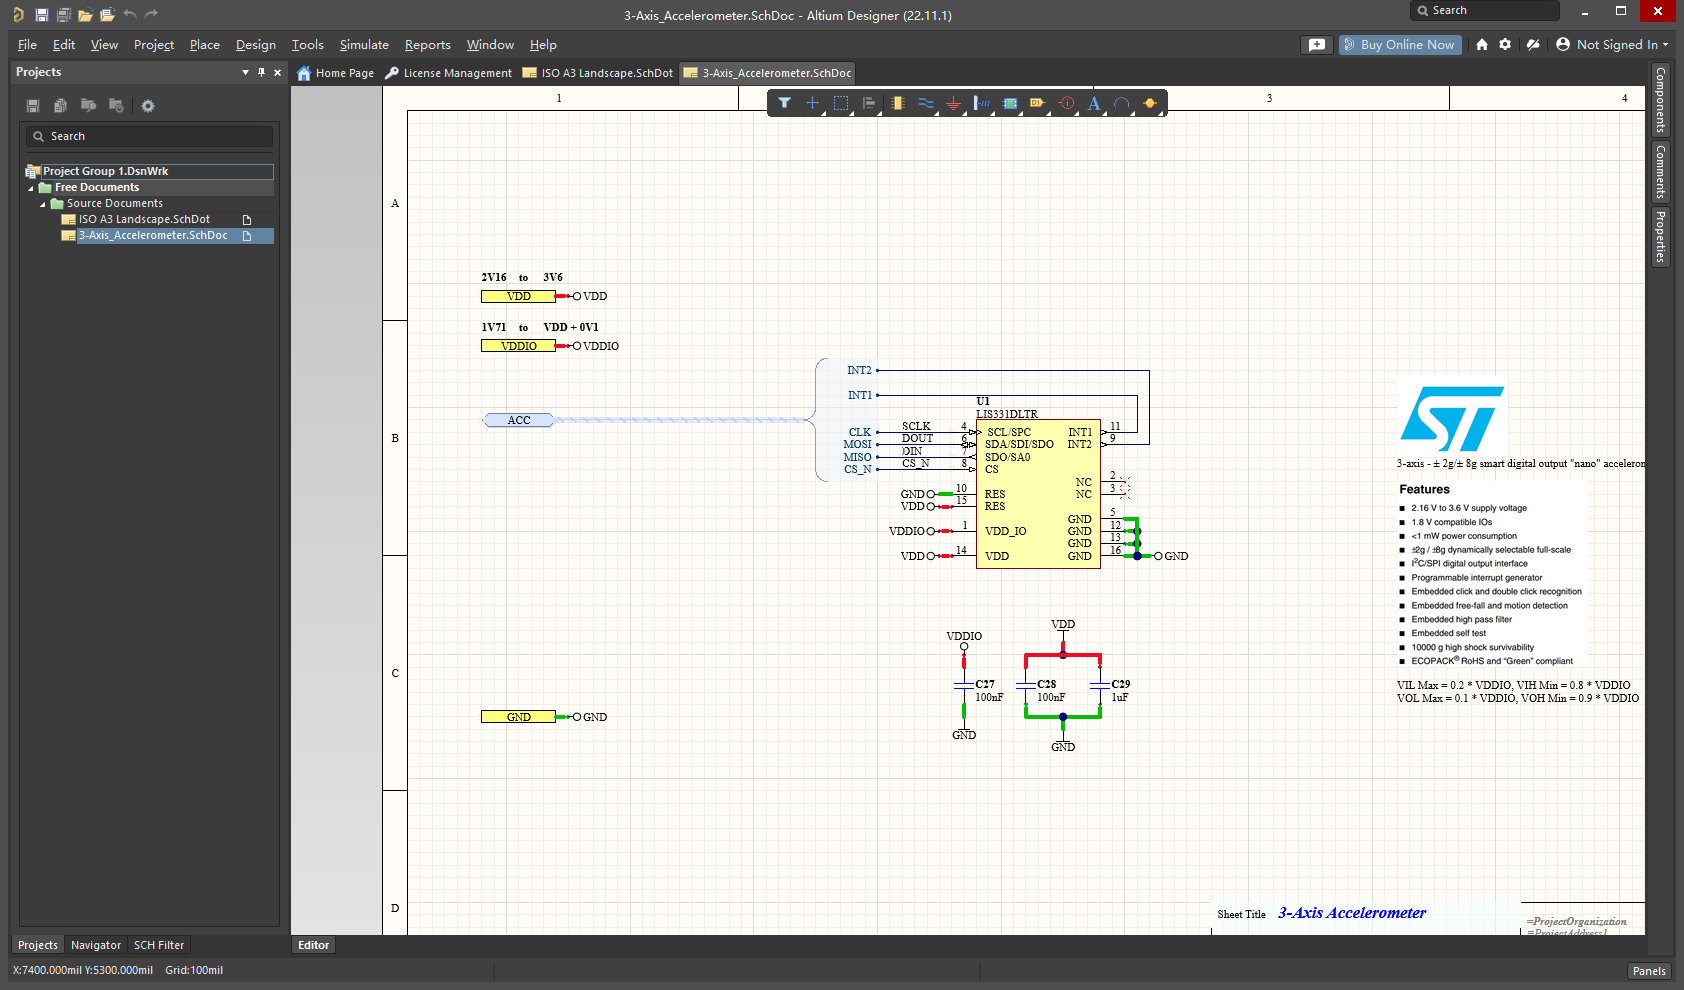Open the File menu

point(27,45)
